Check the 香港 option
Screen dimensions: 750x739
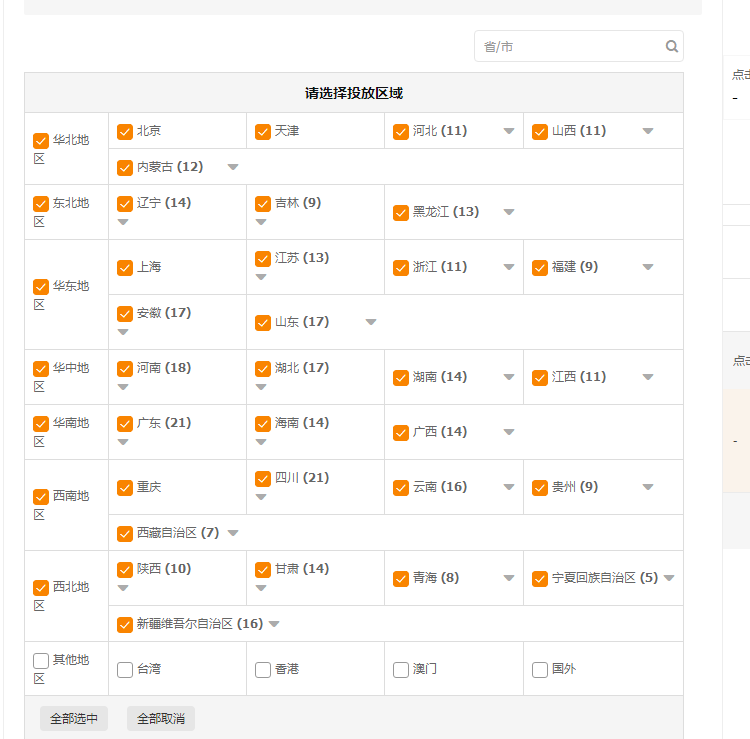tap(263, 669)
